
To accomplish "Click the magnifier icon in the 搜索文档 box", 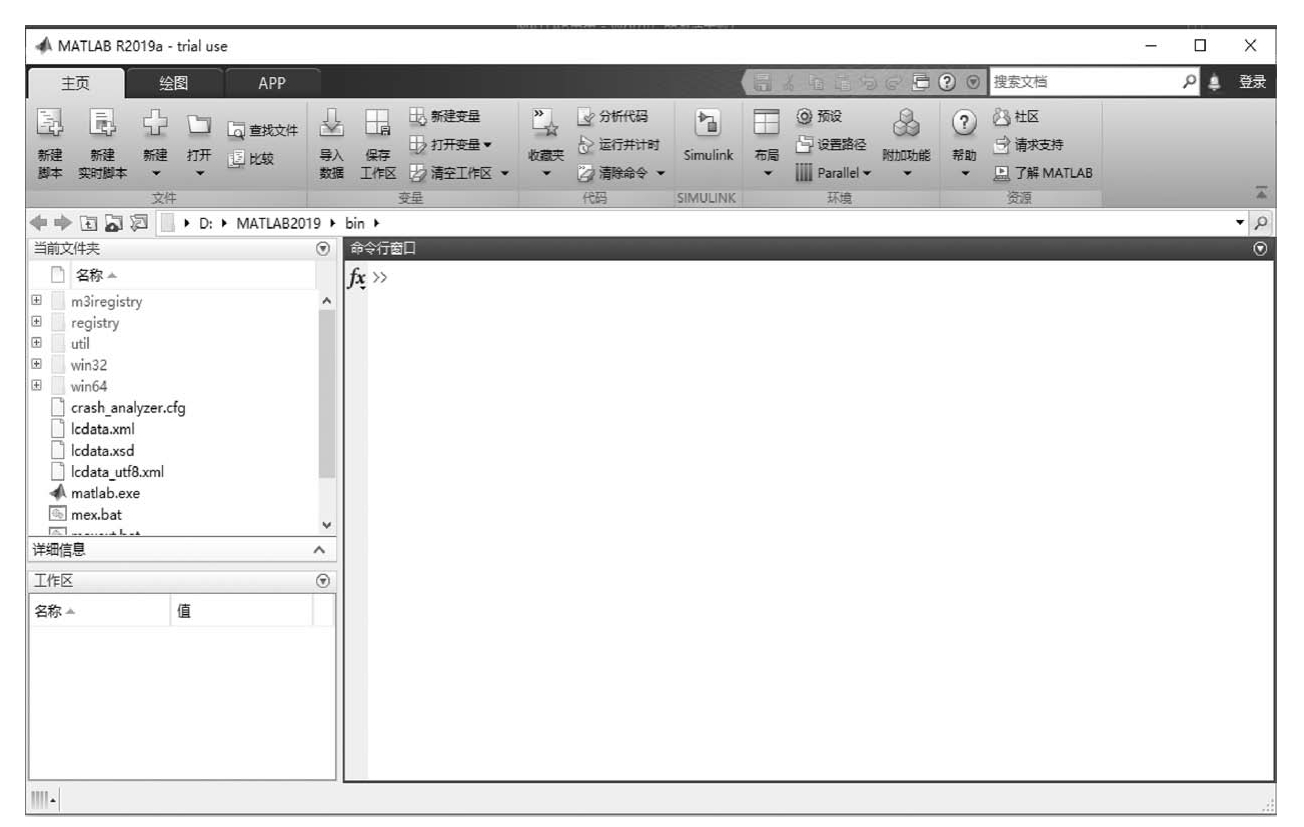I will pyautogui.click(x=1191, y=82).
